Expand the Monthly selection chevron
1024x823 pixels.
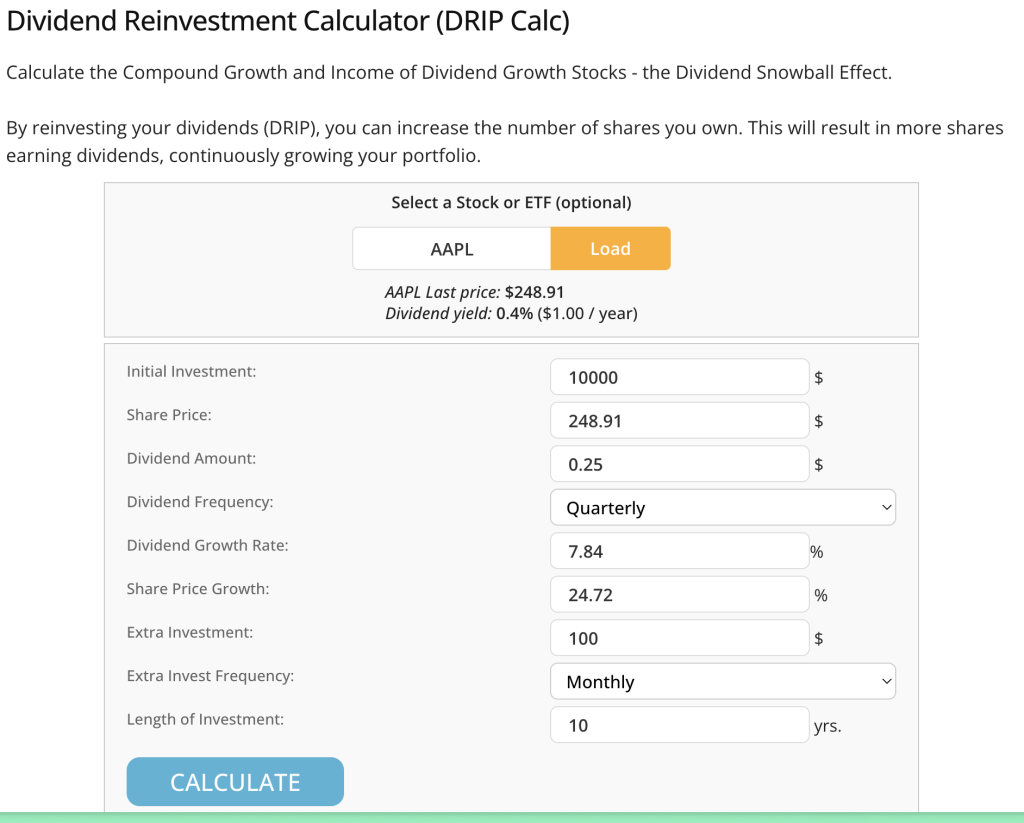(x=886, y=681)
